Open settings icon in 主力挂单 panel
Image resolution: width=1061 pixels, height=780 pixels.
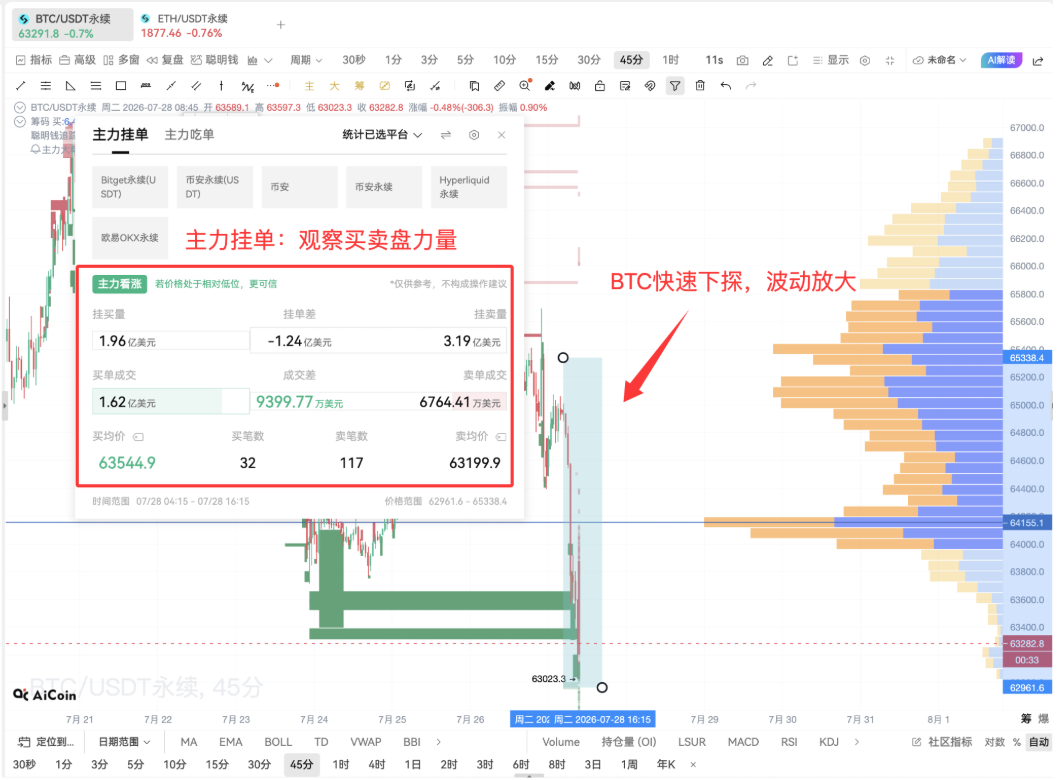(x=474, y=135)
